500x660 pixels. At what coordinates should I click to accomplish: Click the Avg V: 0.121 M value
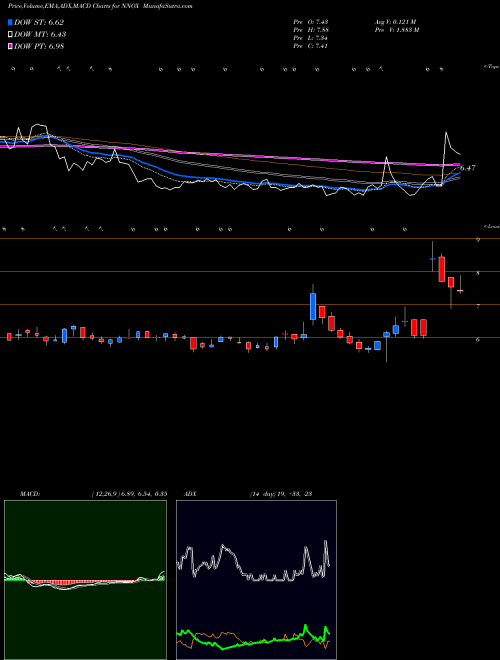pos(395,21)
